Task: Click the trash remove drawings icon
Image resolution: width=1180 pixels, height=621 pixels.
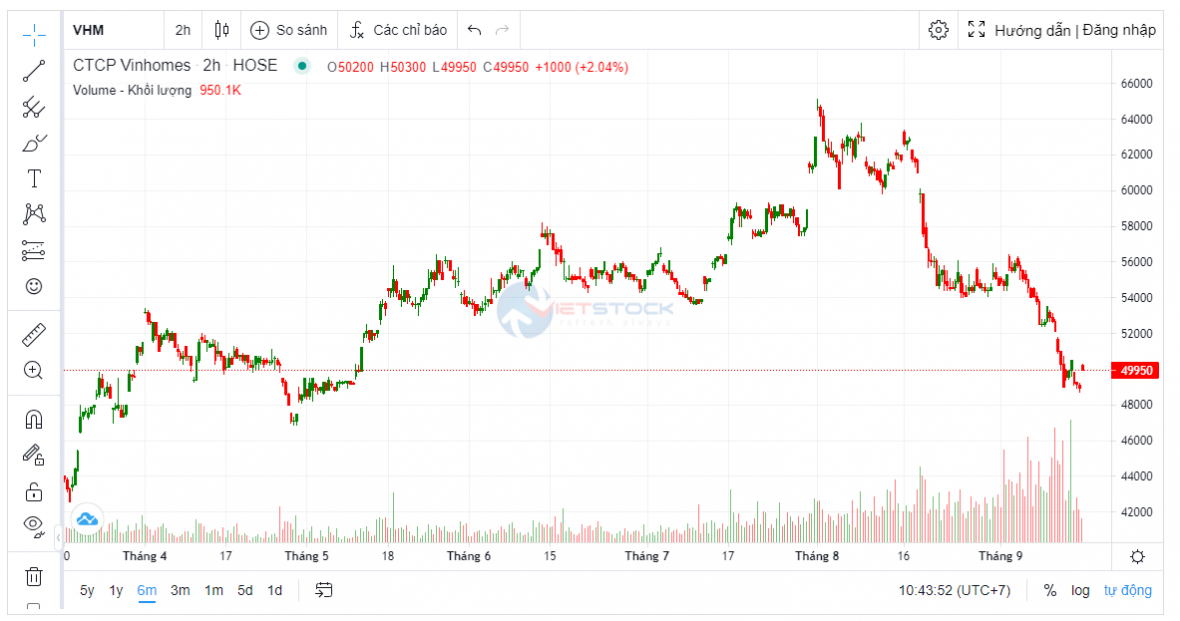Action: click(x=34, y=575)
